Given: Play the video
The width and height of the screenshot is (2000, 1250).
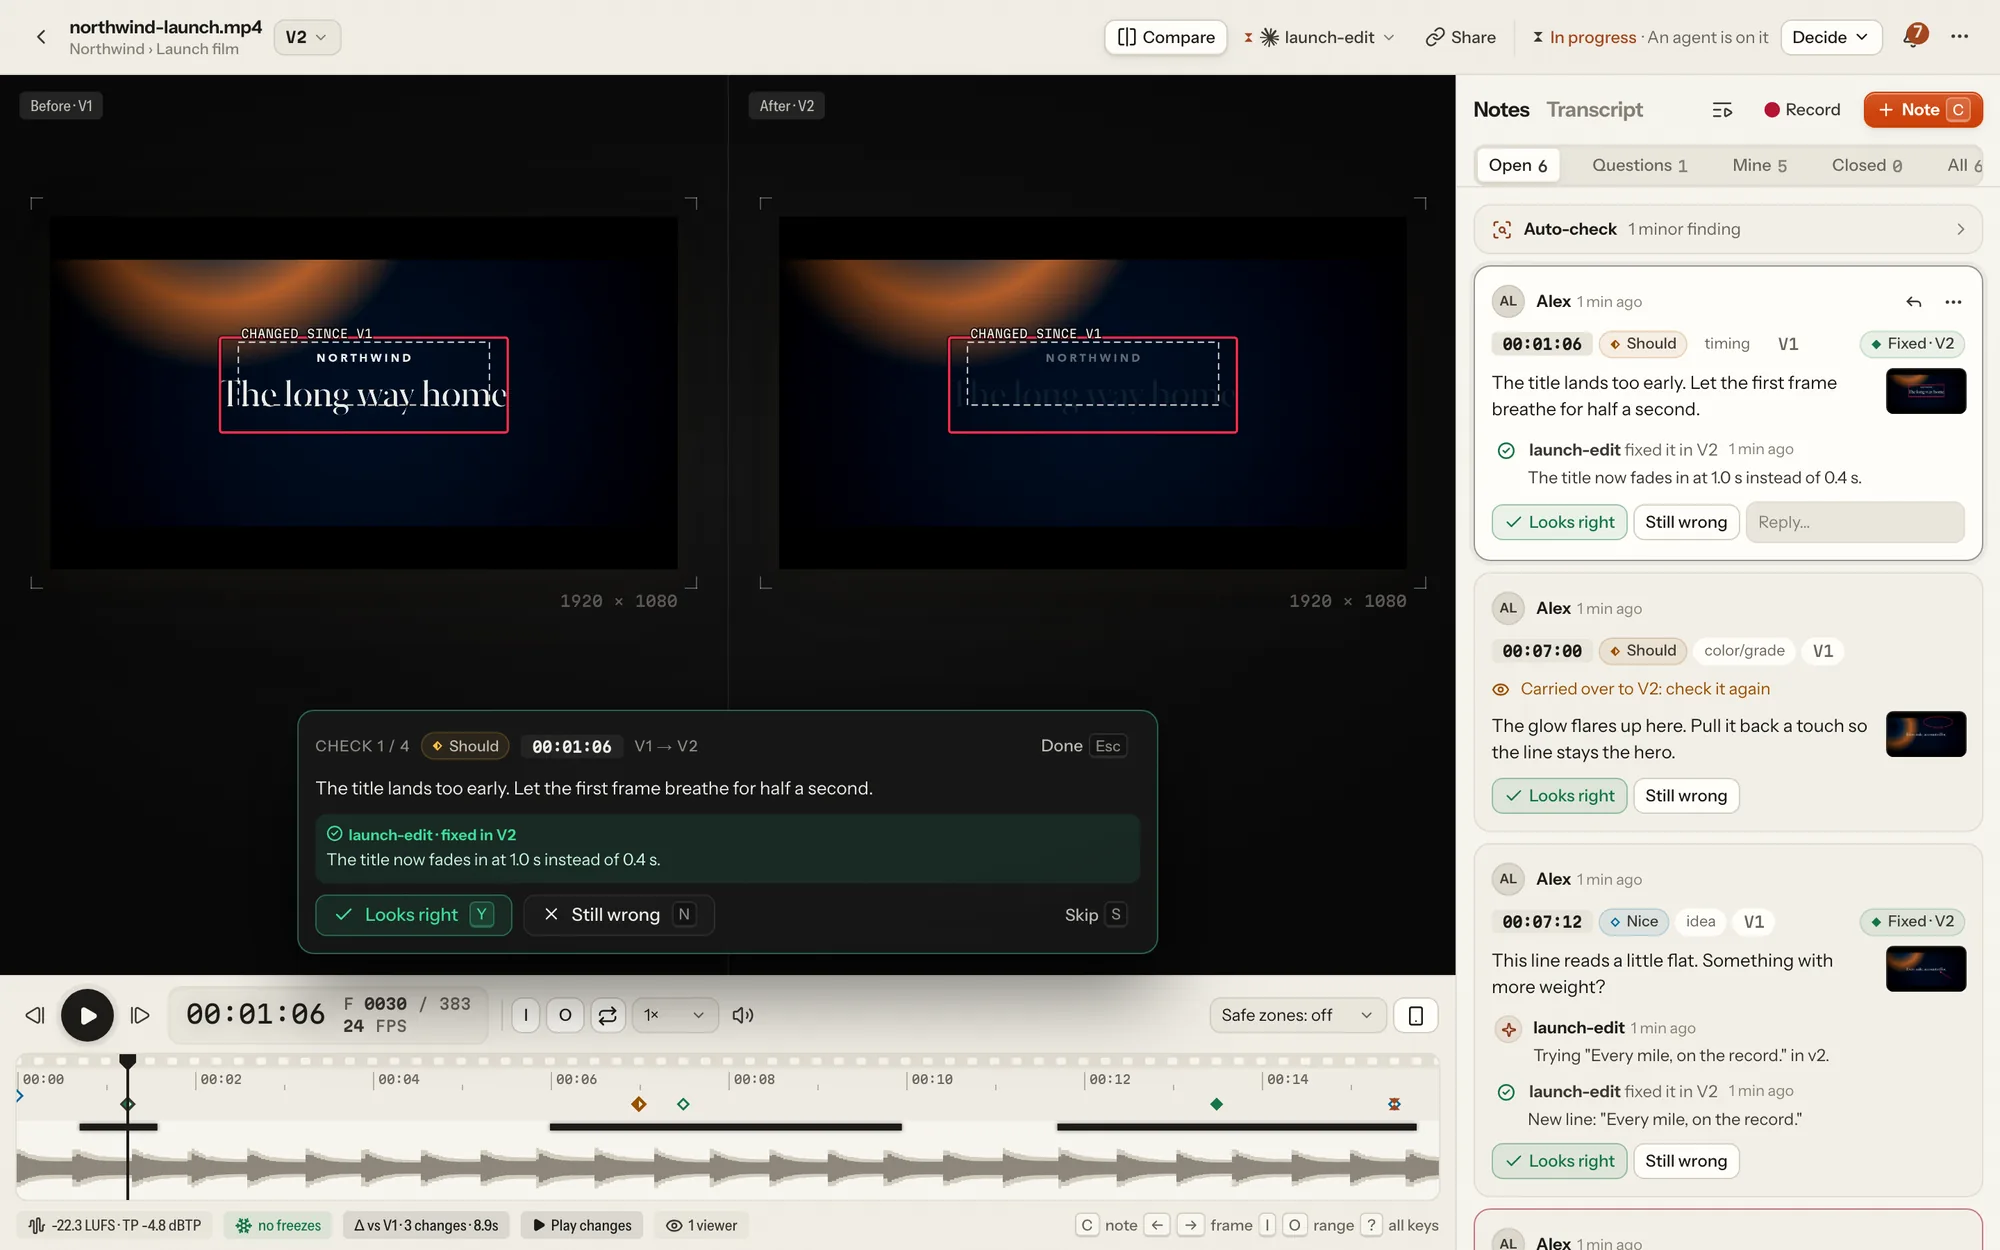Looking at the screenshot, I should pos(88,1015).
